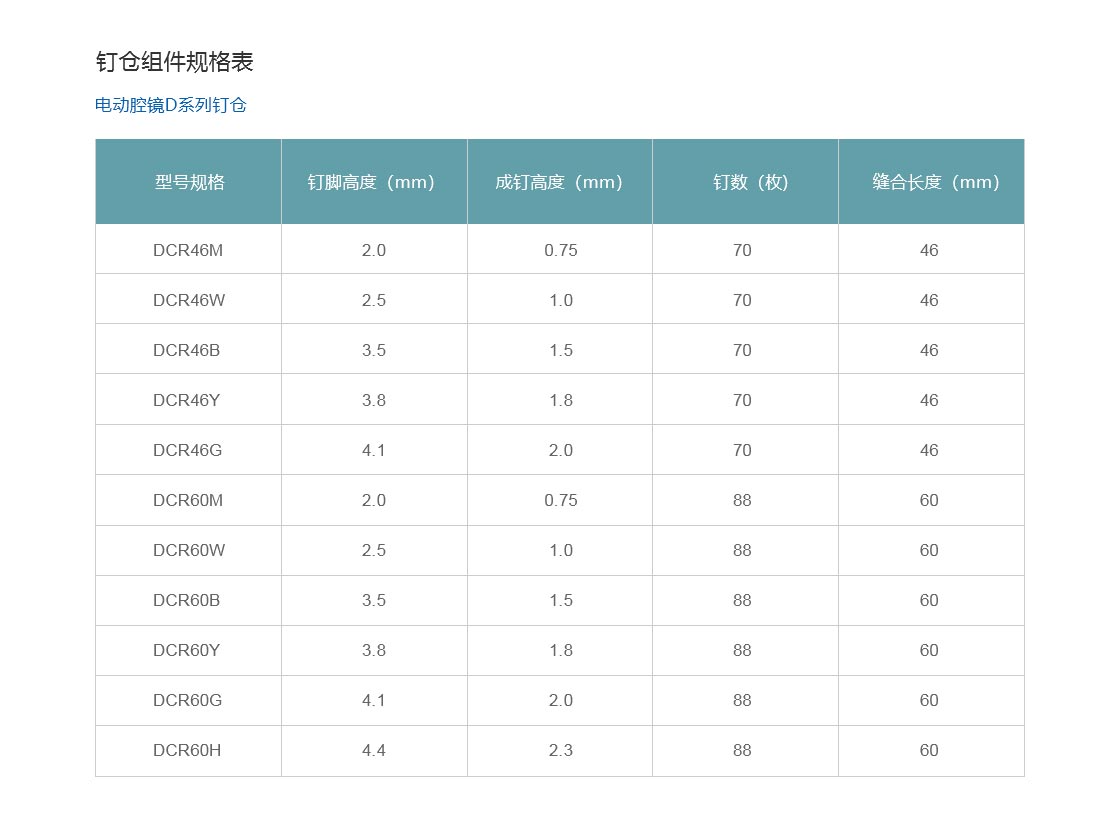The width and height of the screenshot is (1100, 817).
Task: Click the 3.5 staple leg height for DCR46B
Action: coord(374,350)
